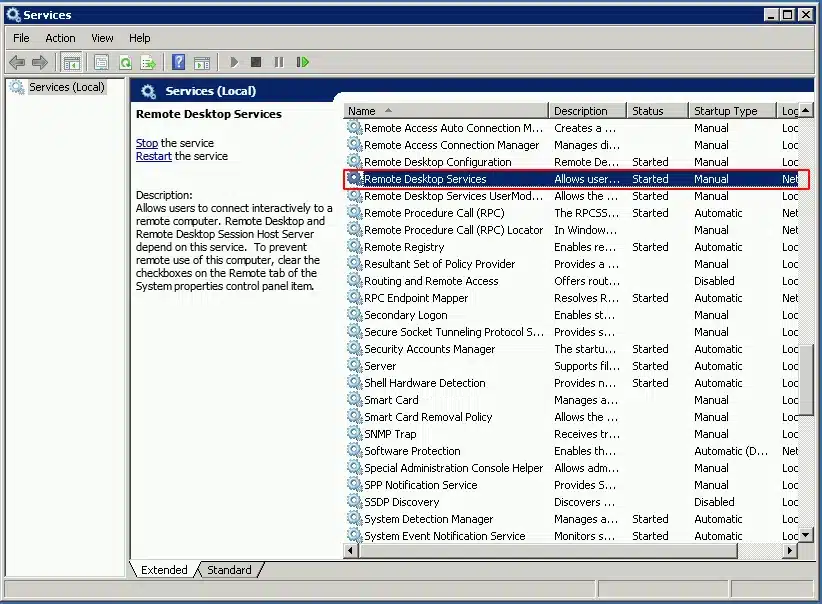Sort by the Startup Type column header
The image size is (822, 604).
[732, 111]
